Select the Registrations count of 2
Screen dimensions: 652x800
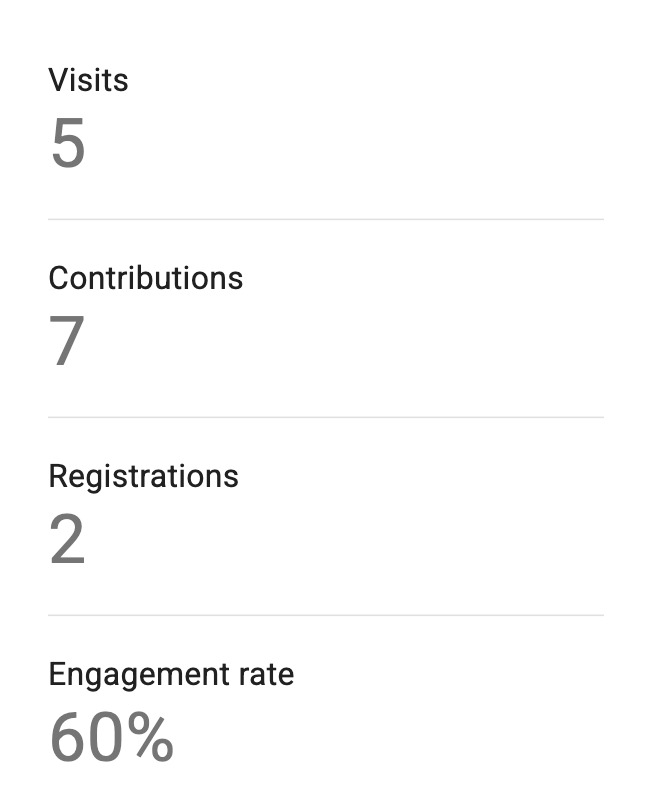pos(67,540)
